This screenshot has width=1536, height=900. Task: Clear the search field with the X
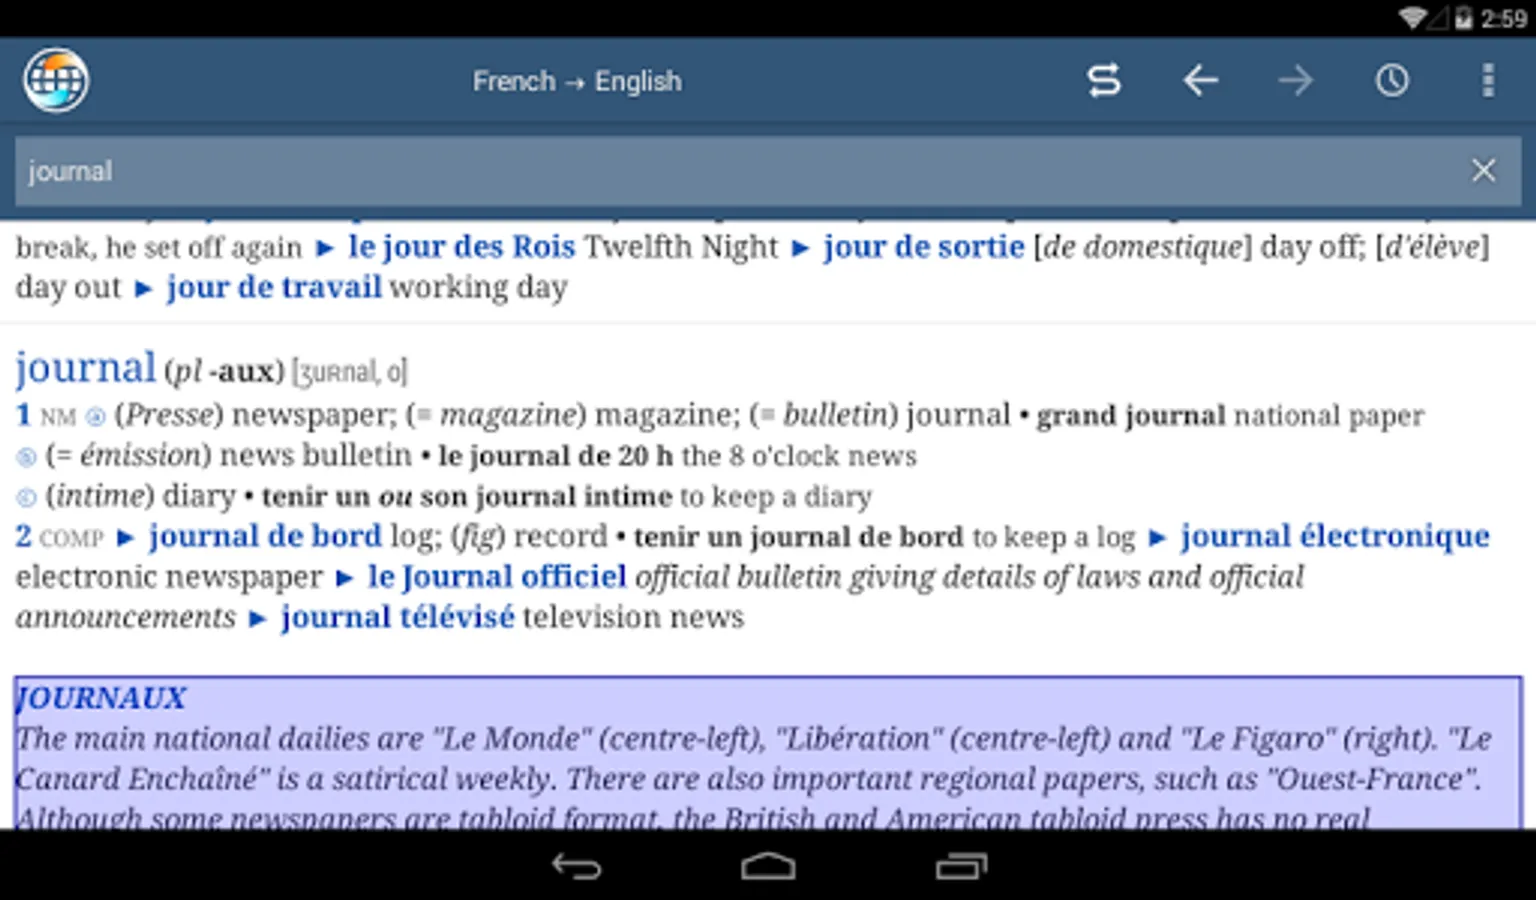tap(1483, 170)
